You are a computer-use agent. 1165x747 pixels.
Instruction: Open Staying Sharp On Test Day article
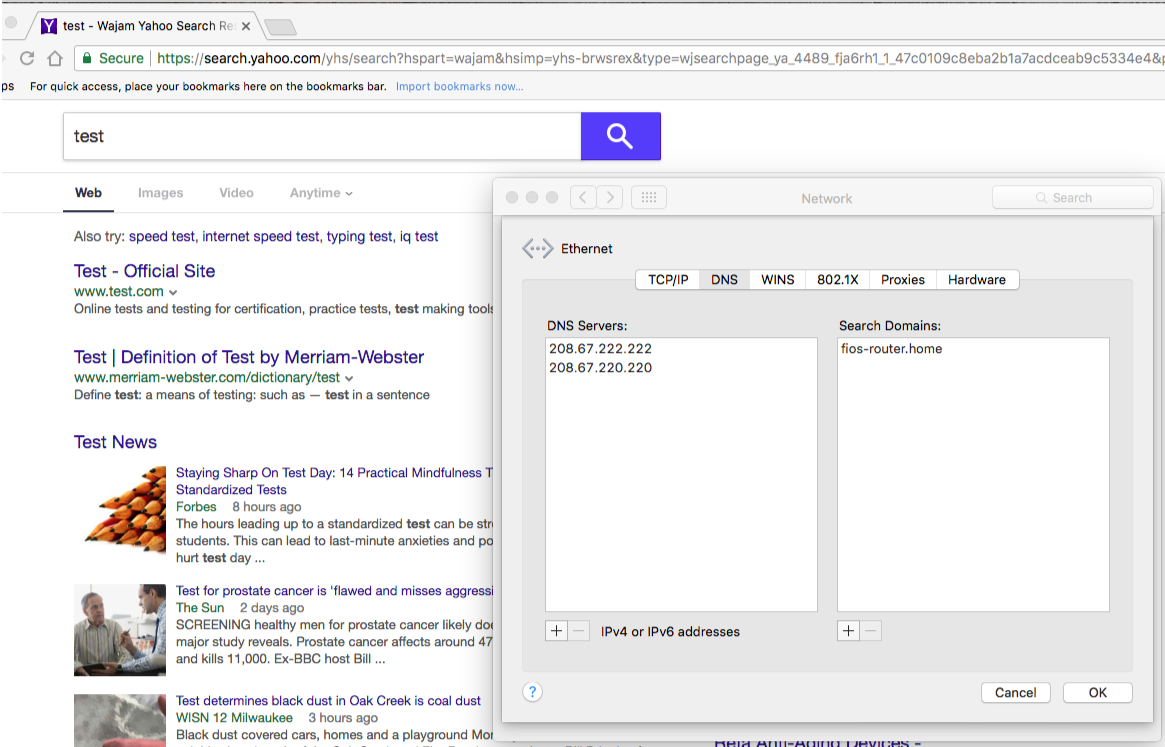tap(334, 481)
